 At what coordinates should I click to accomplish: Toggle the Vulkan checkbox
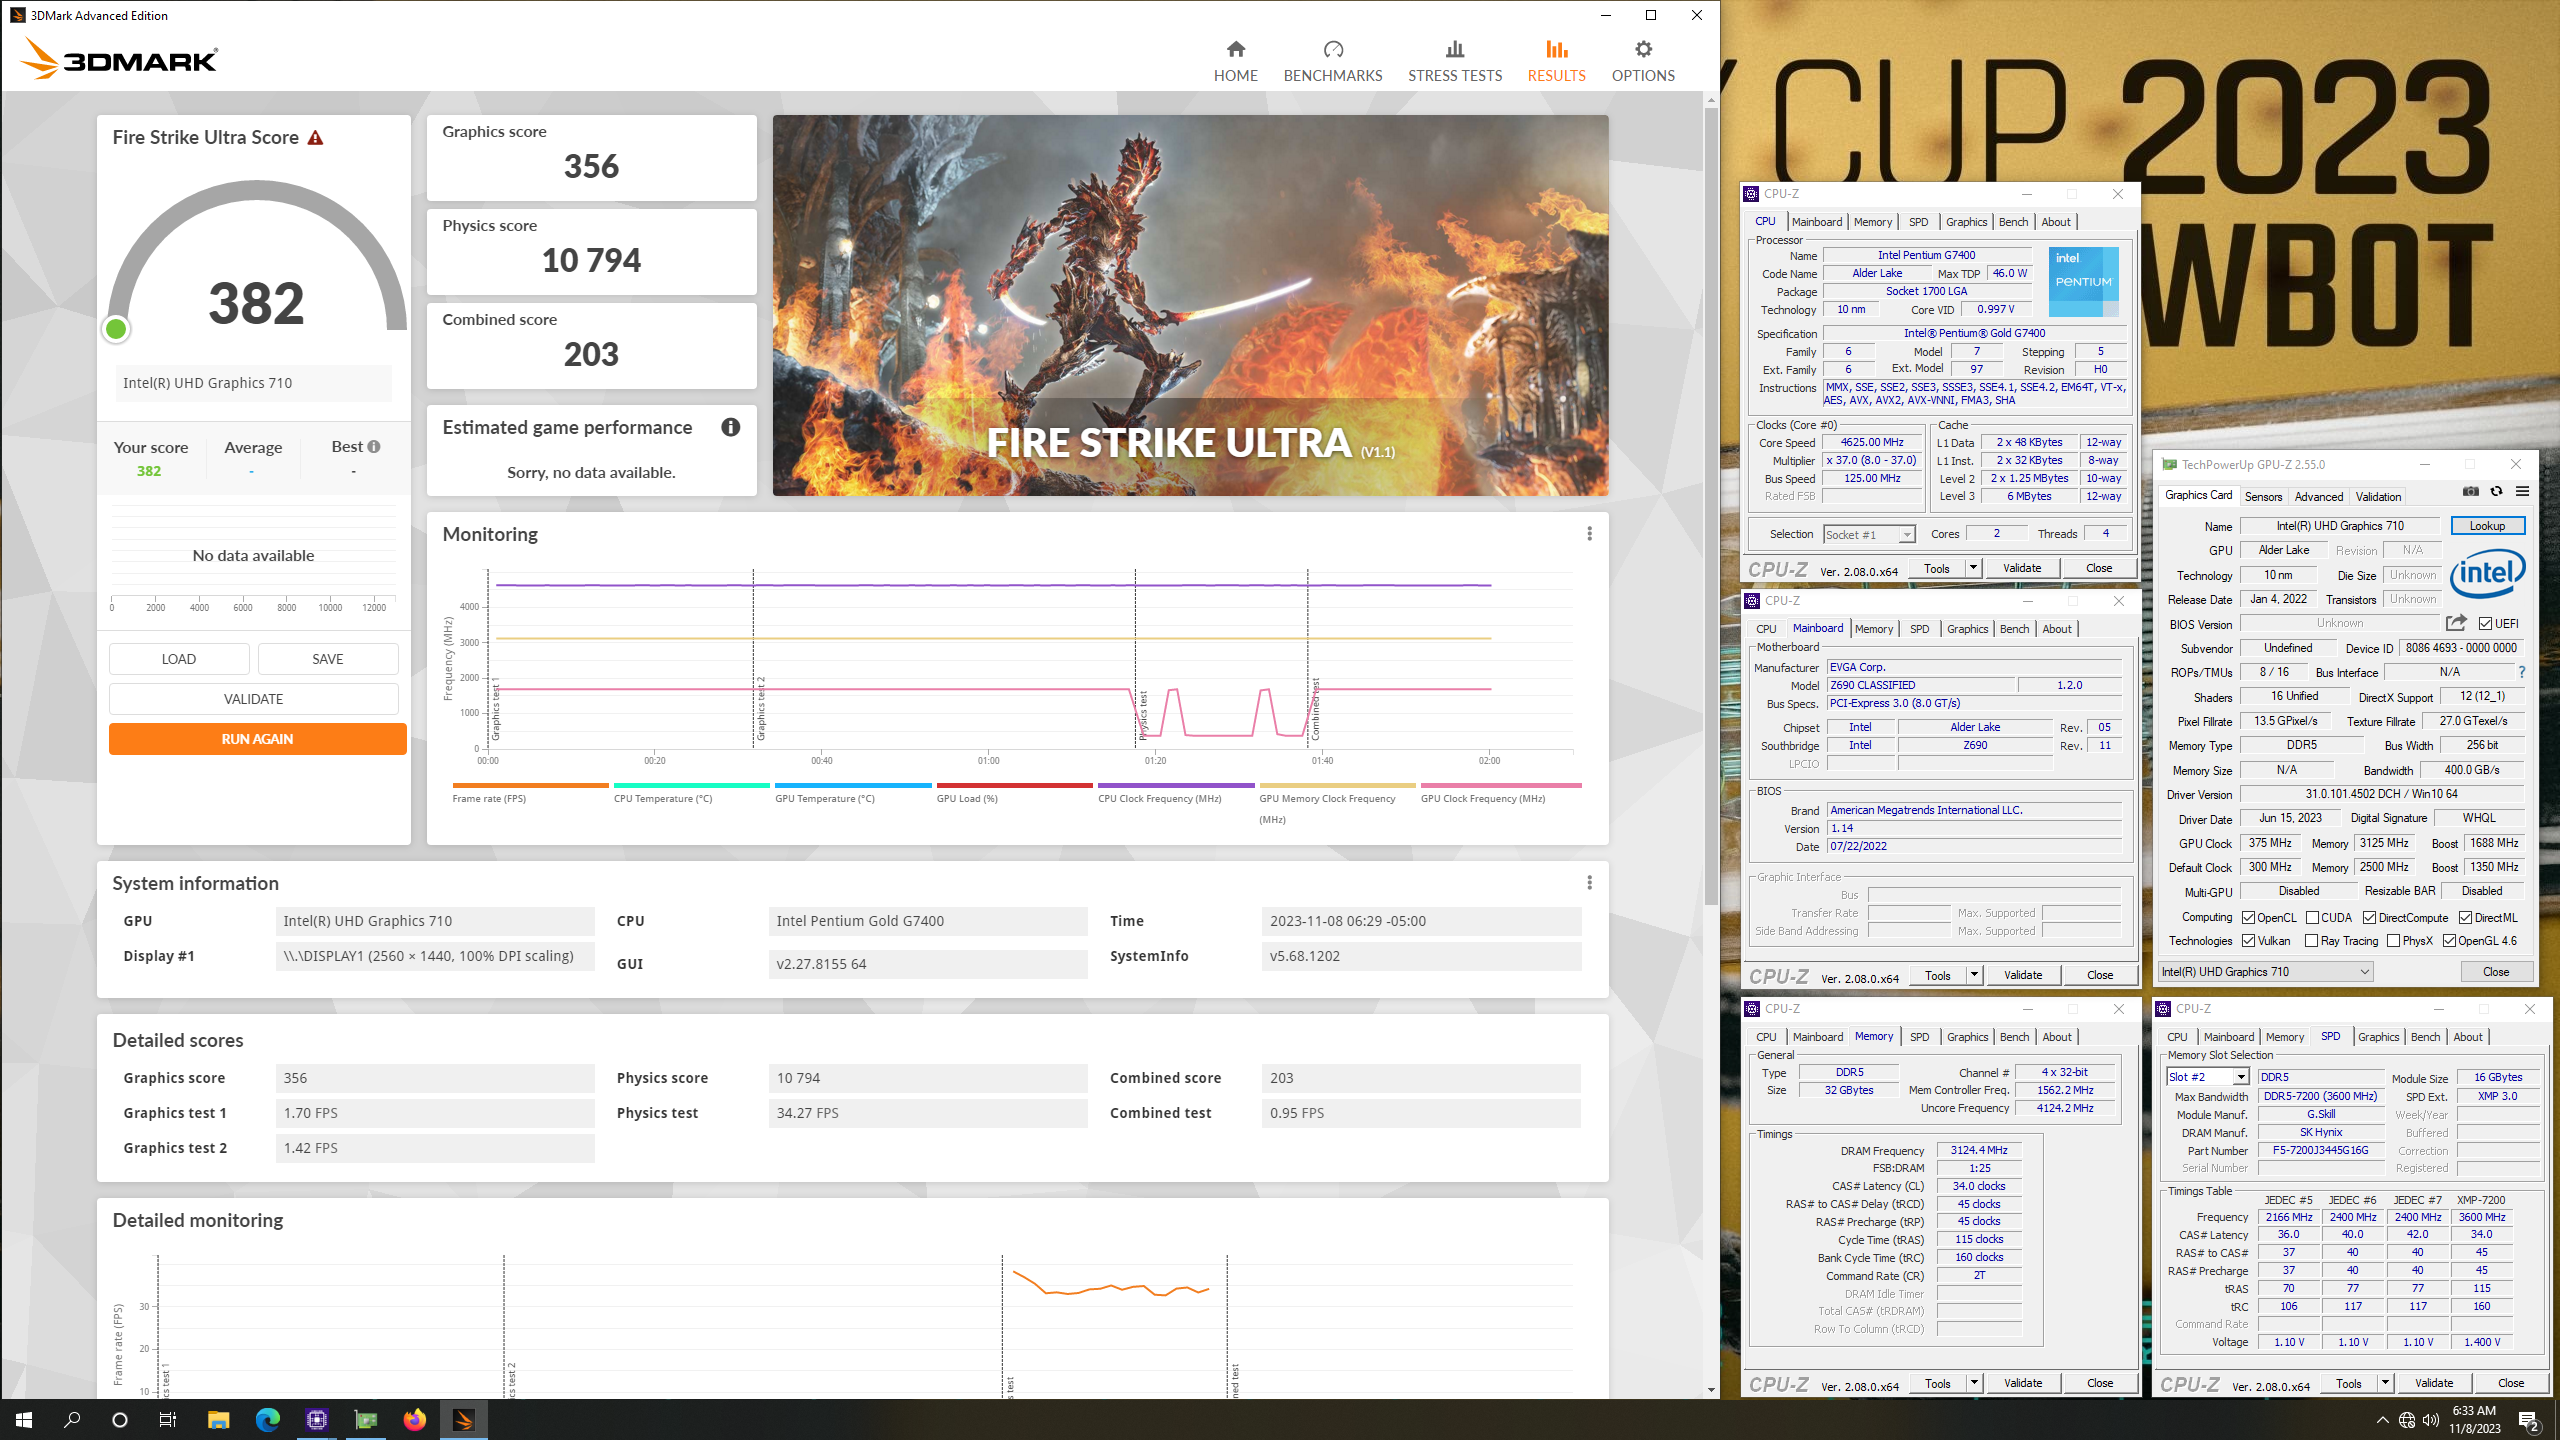[2249, 941]
